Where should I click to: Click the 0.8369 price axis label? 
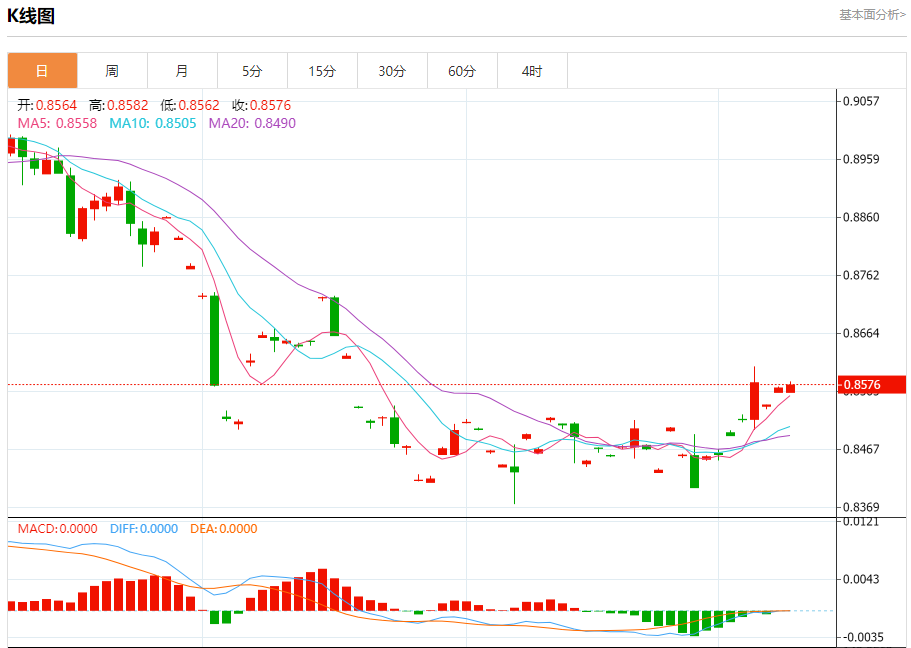[x=861, y=507]
